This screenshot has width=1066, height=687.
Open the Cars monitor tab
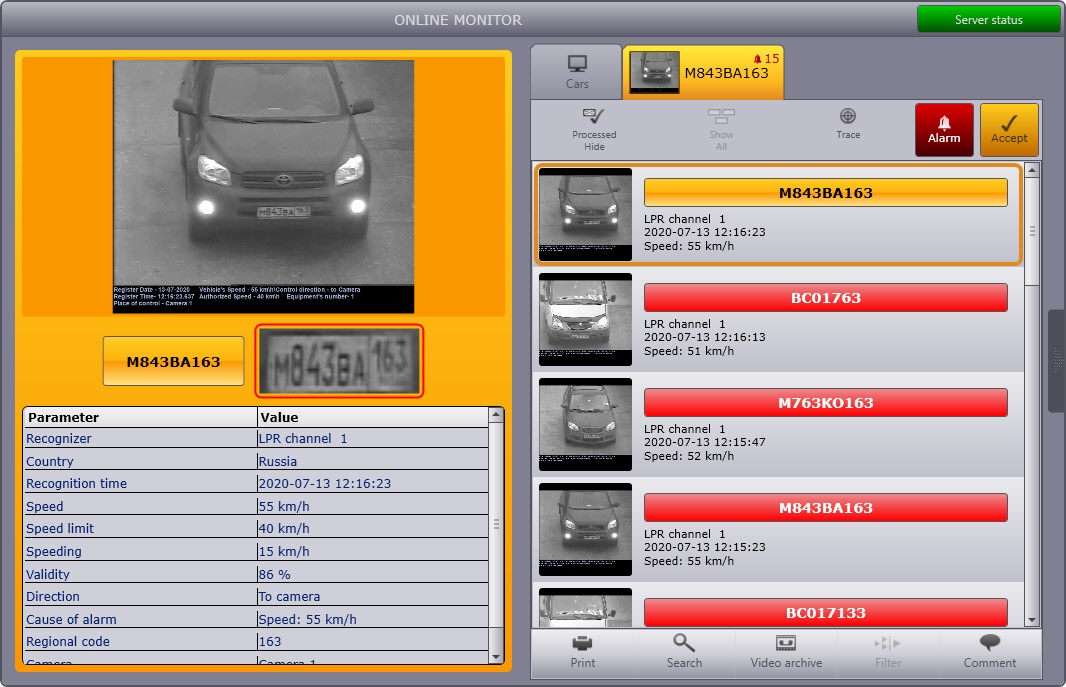coord(577,73)
